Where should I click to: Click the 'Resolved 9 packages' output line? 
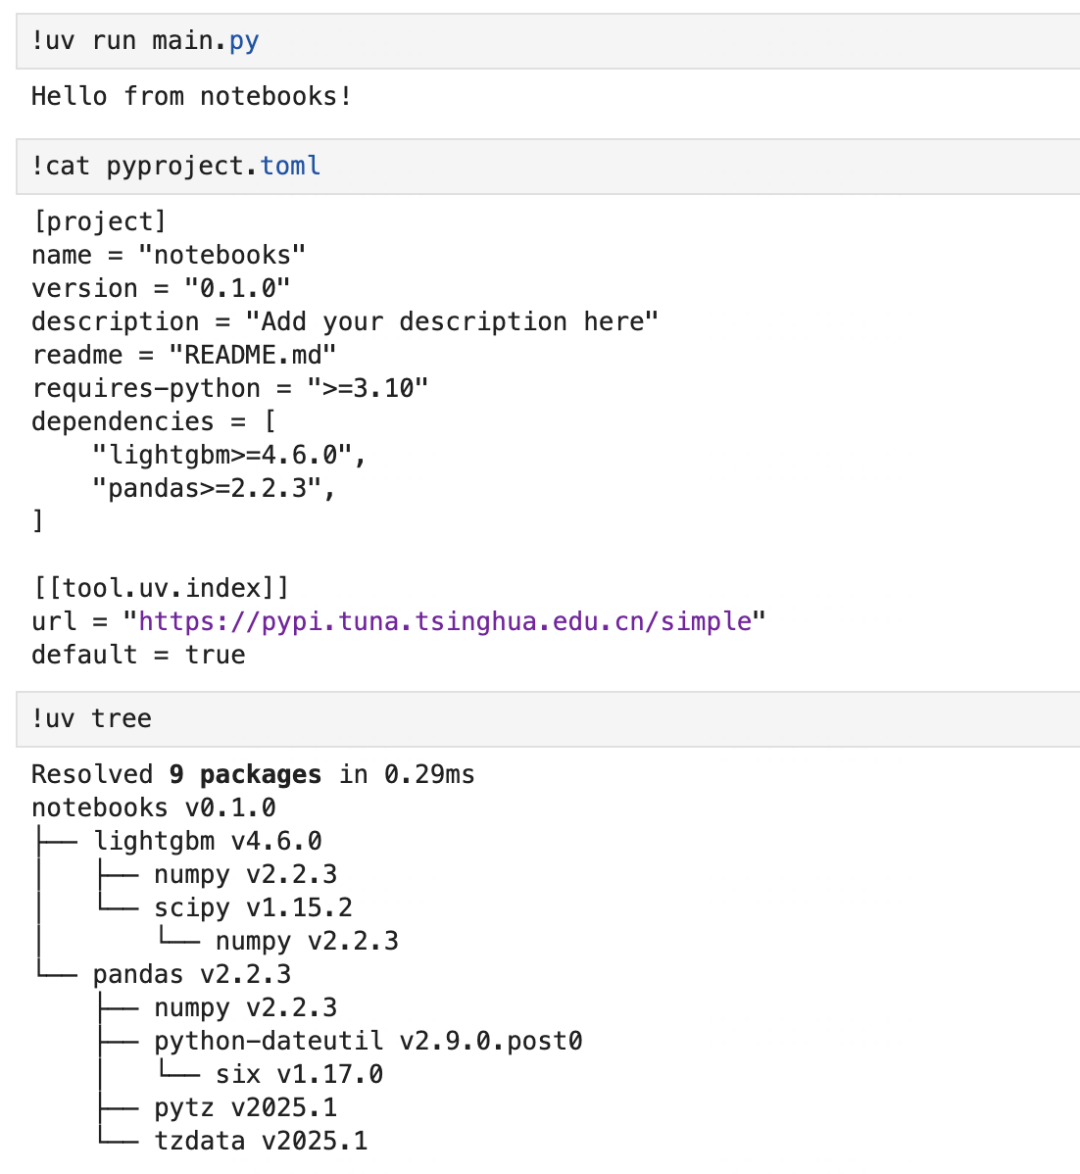(x=253, y=774)
